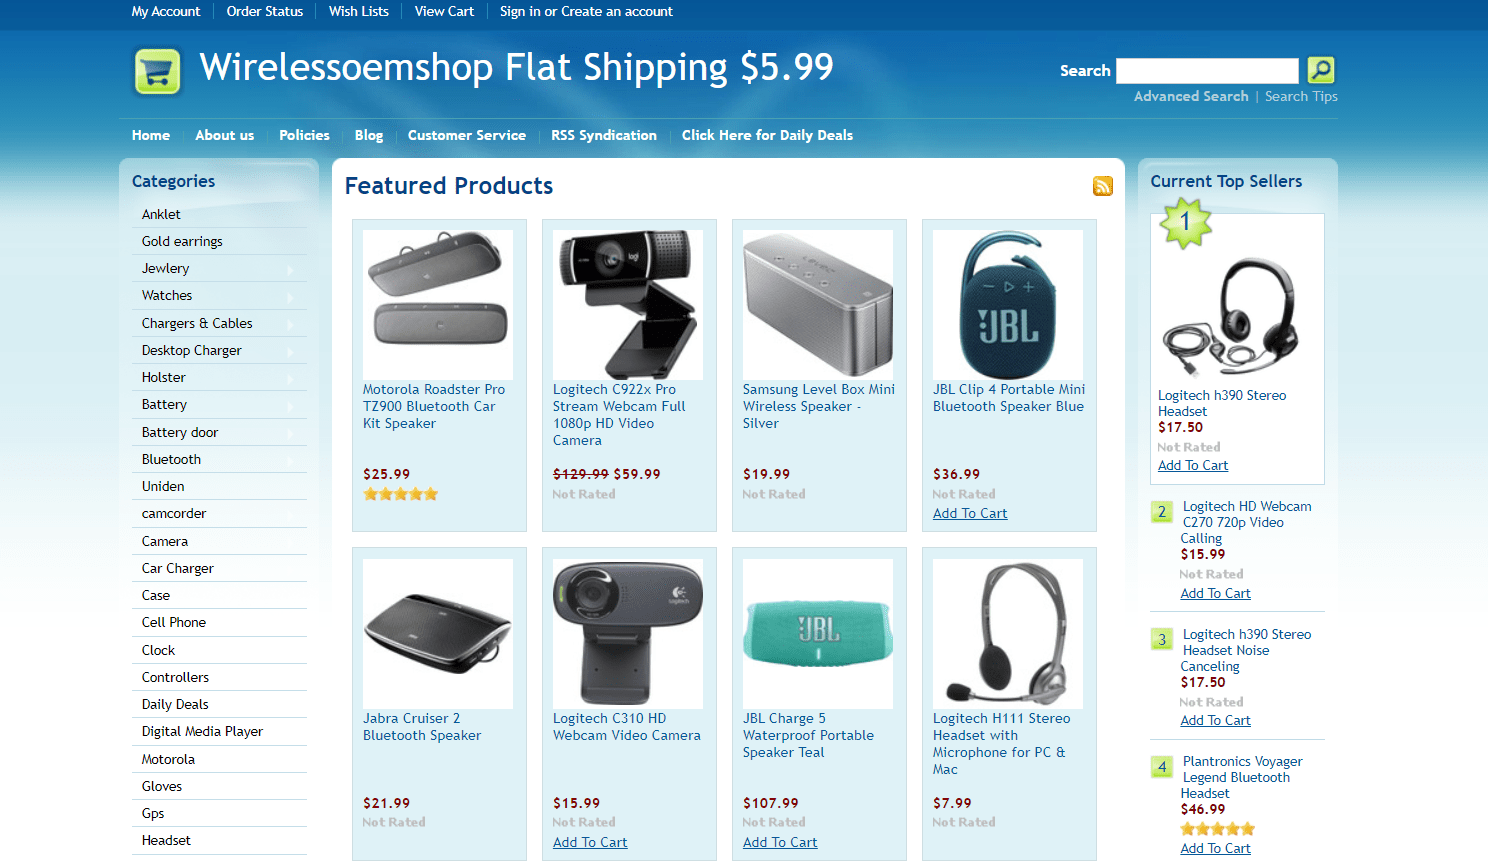
Task: Click Here for Daily Deals
Action: coord(766,135)
